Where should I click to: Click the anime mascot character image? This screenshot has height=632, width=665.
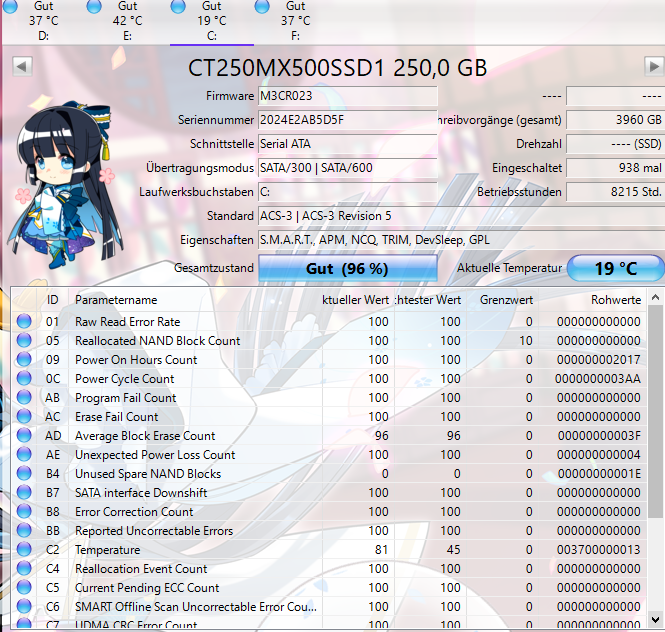pyautogui.click(x=66, y=185)
